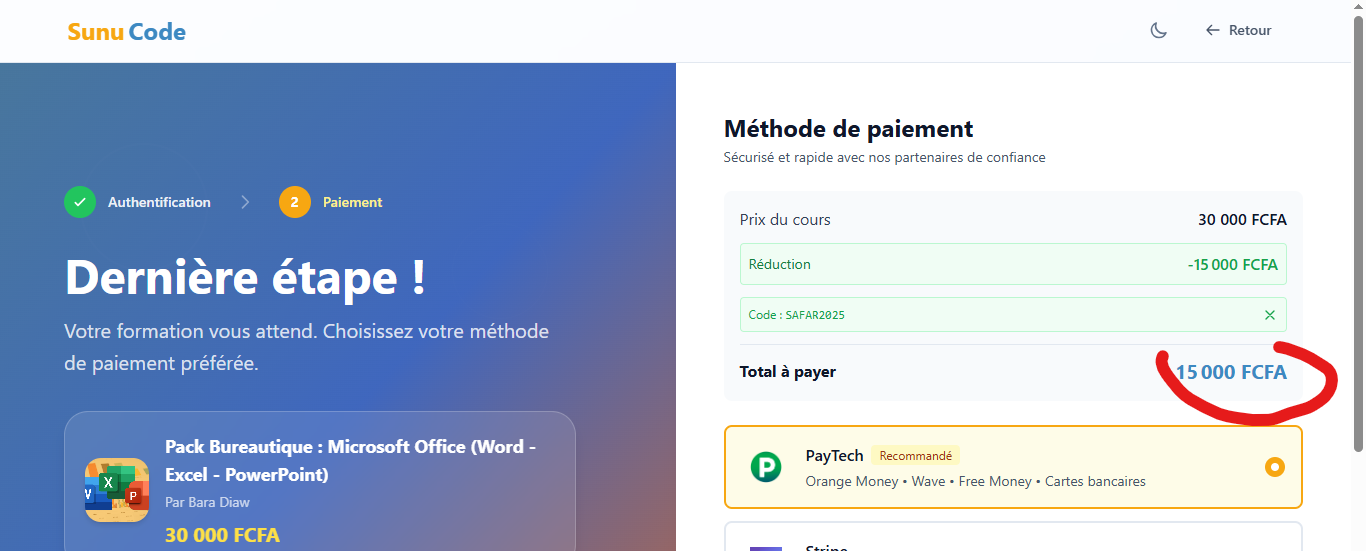Click the 15 000 FCFA total amount

point(1231,372)
